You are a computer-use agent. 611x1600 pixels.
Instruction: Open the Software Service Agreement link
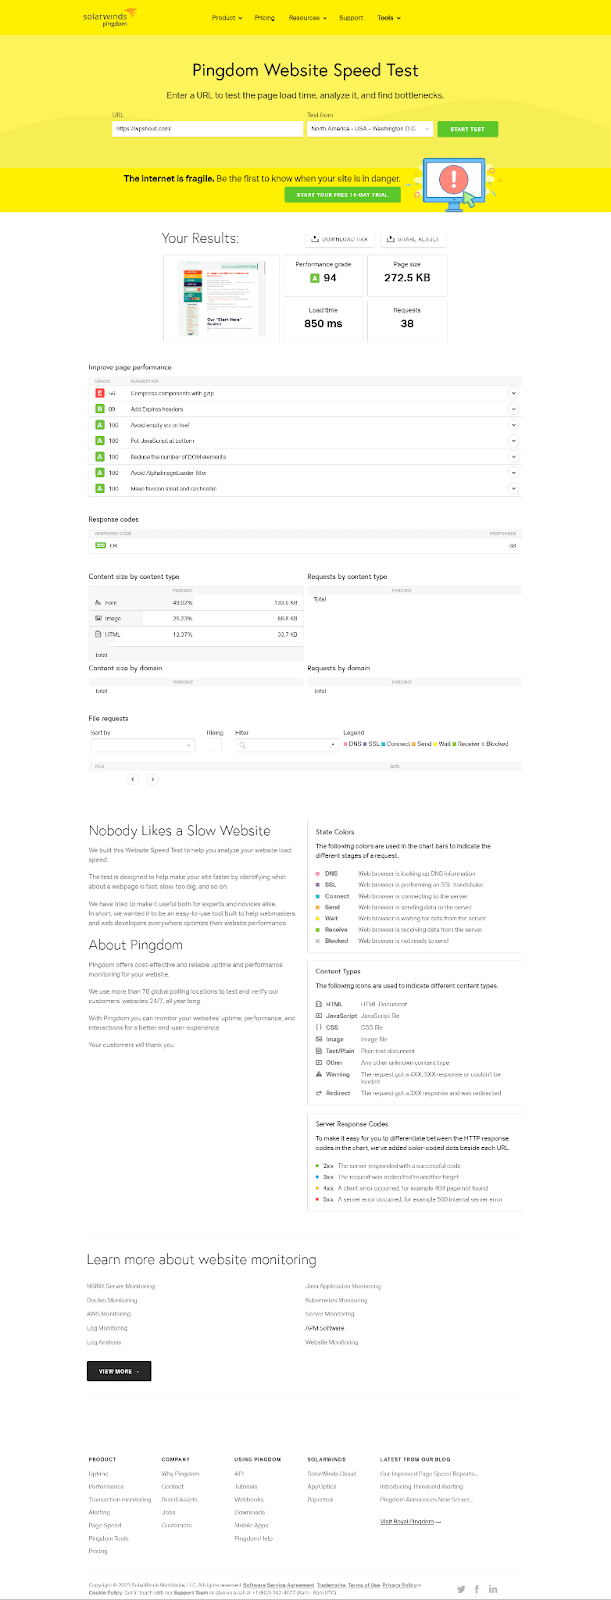(278, 1585)
